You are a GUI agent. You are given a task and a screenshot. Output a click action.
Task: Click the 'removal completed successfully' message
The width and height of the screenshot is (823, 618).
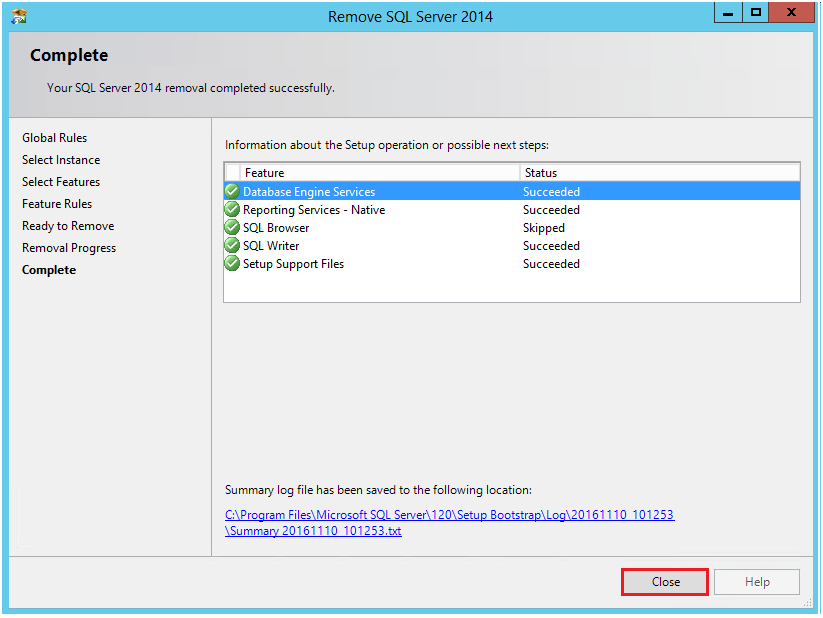191,88
